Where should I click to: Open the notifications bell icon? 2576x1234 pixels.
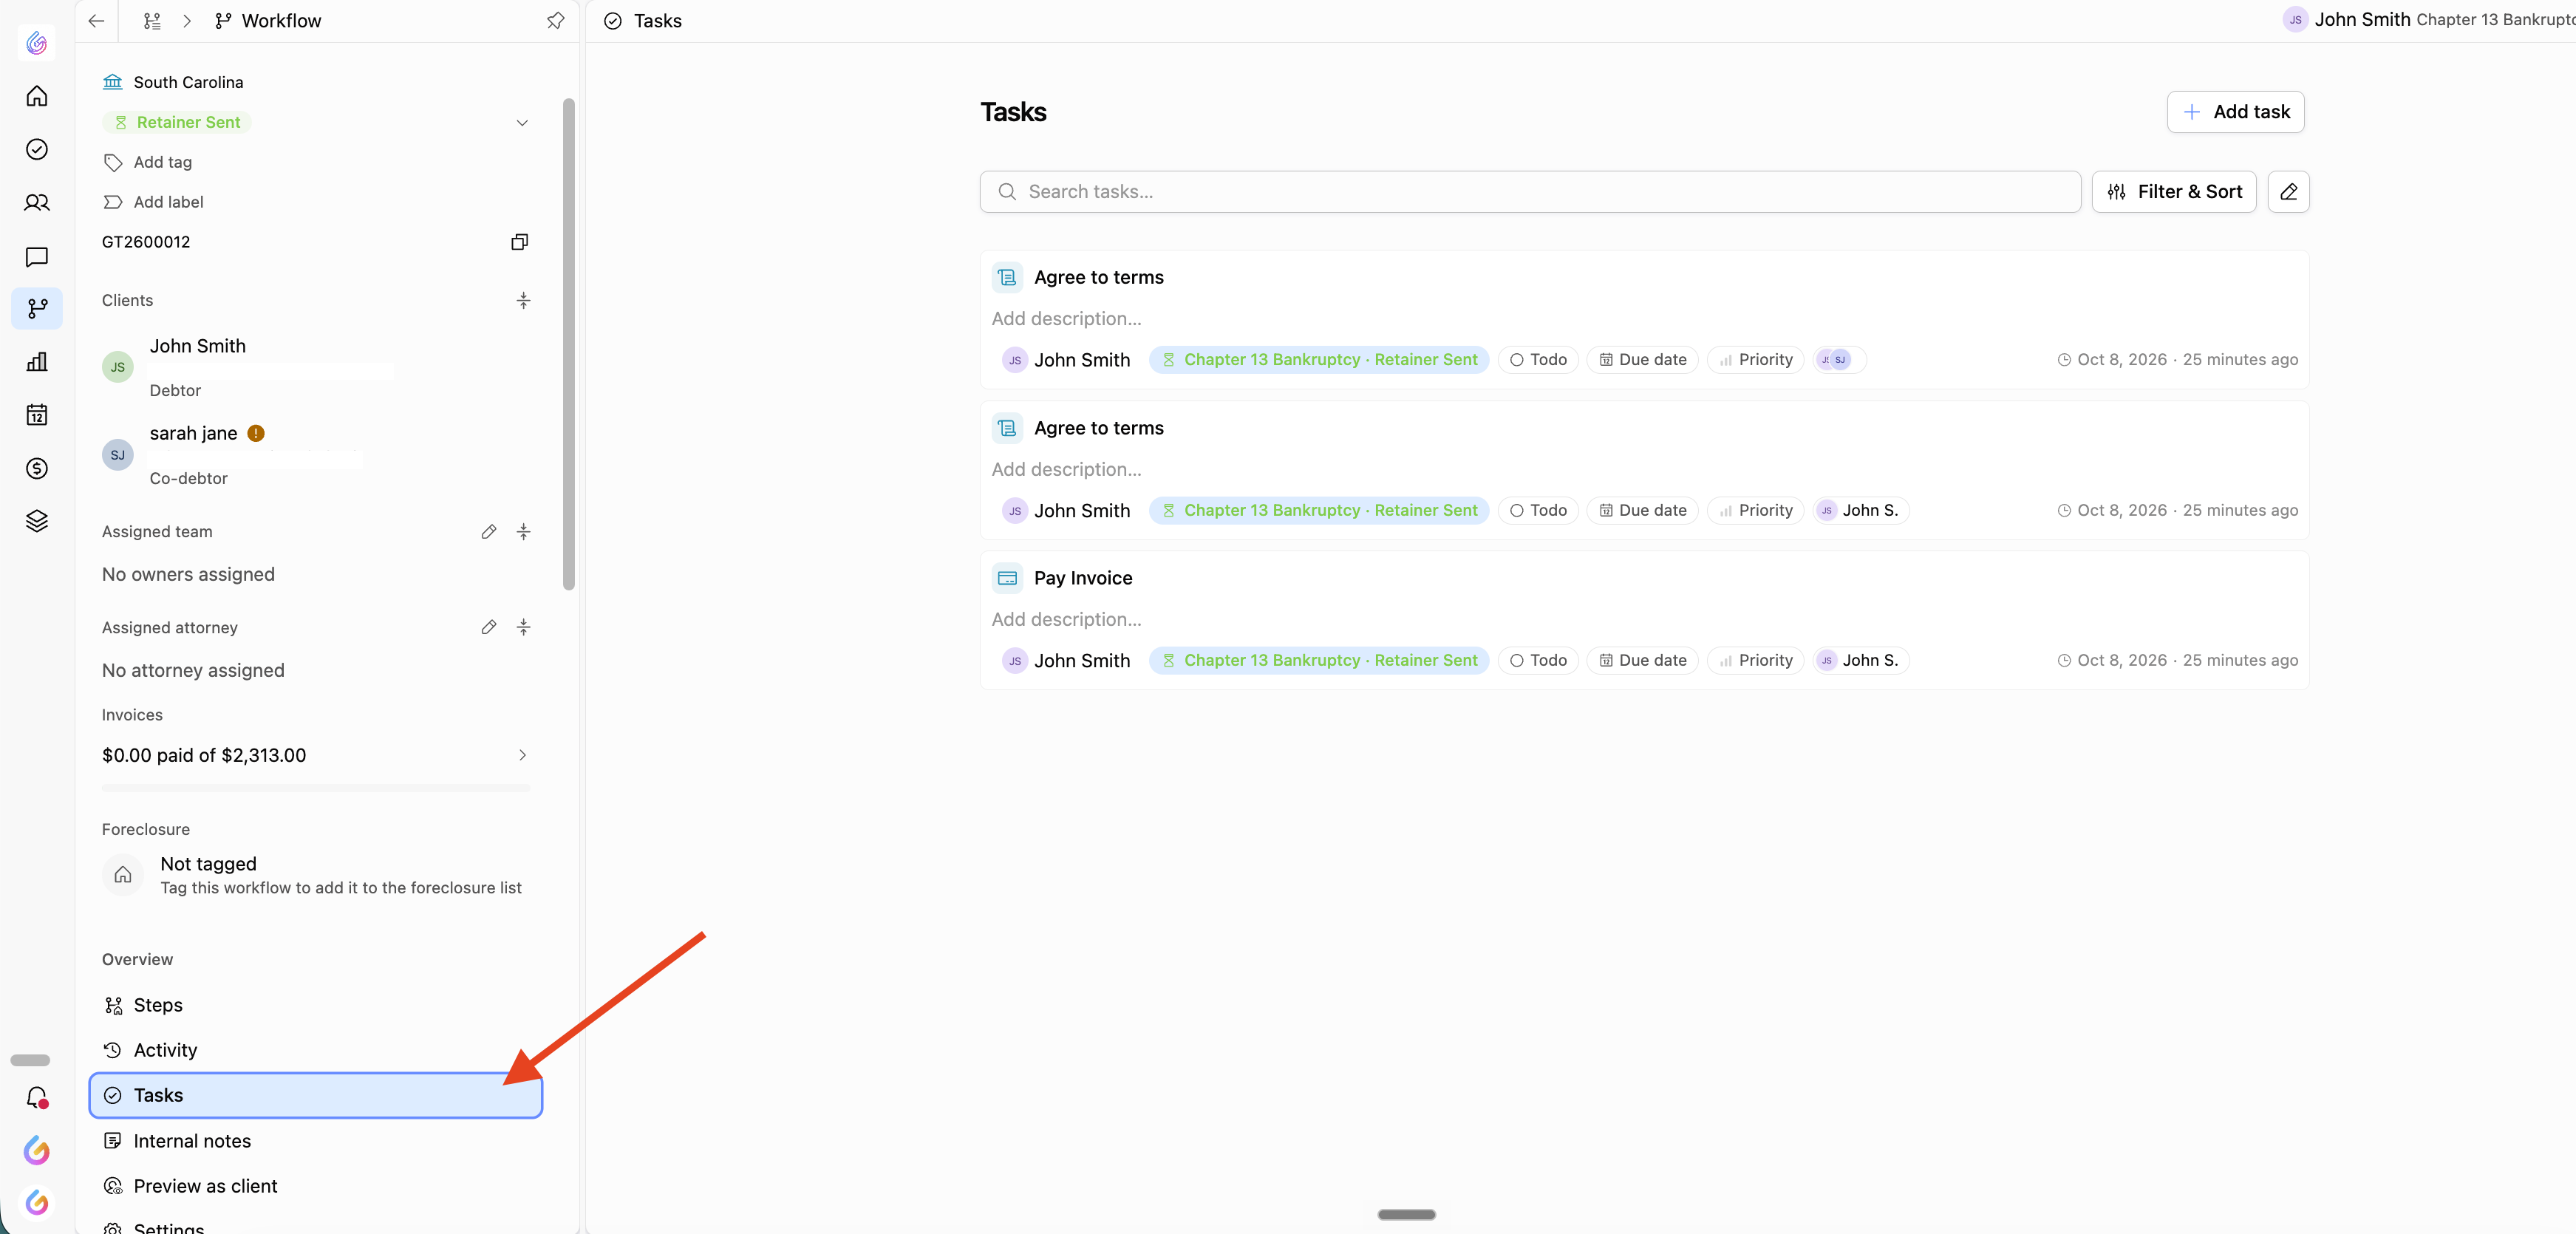[37, 1098]
